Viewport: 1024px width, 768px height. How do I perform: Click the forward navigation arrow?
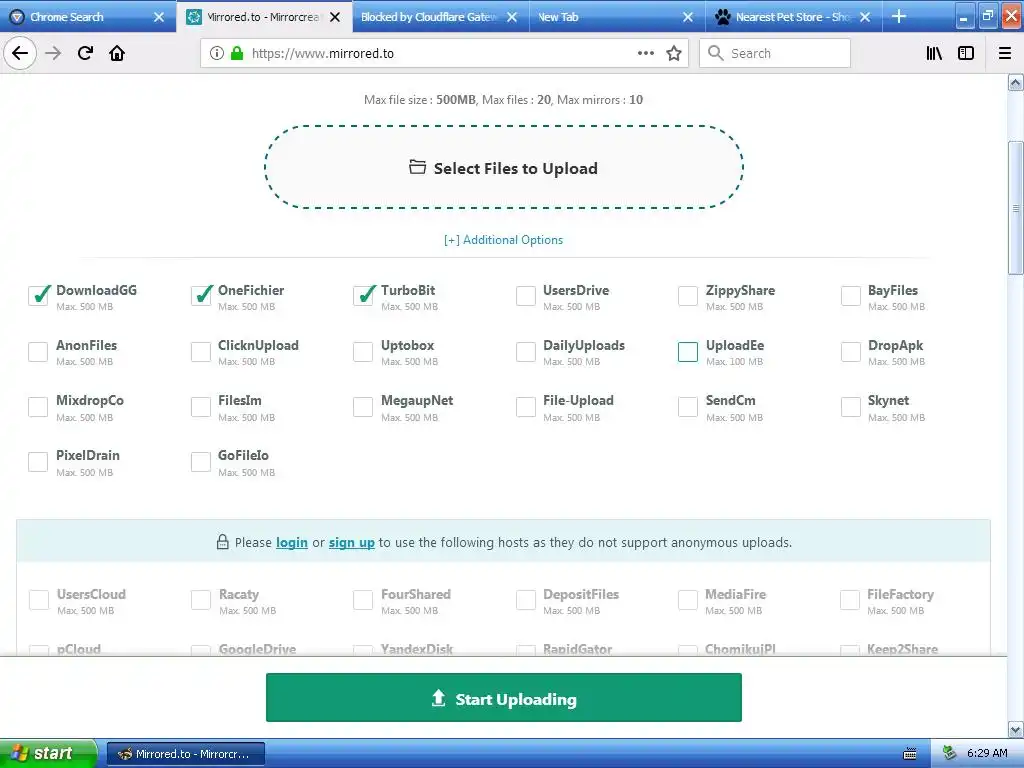click(x=53, y=53)
